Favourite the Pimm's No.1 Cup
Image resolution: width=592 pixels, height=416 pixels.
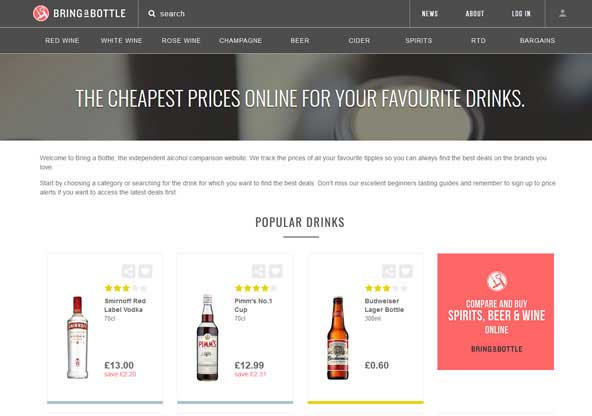276,271
